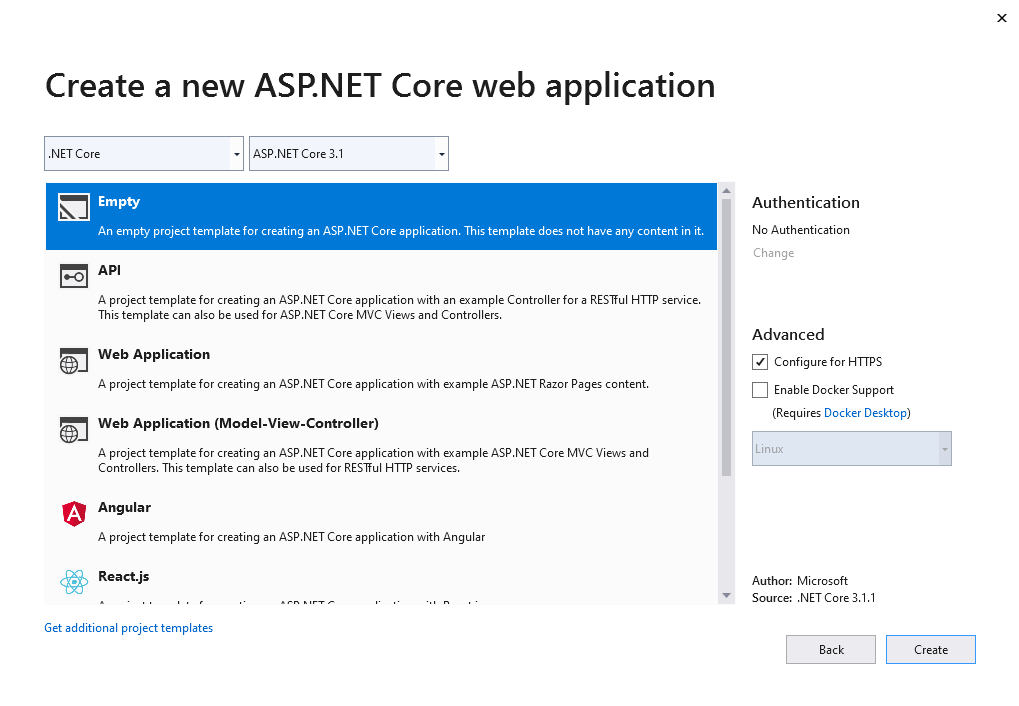Click the React.js atom icon
Screen dimensions: 1019x706
73,582
